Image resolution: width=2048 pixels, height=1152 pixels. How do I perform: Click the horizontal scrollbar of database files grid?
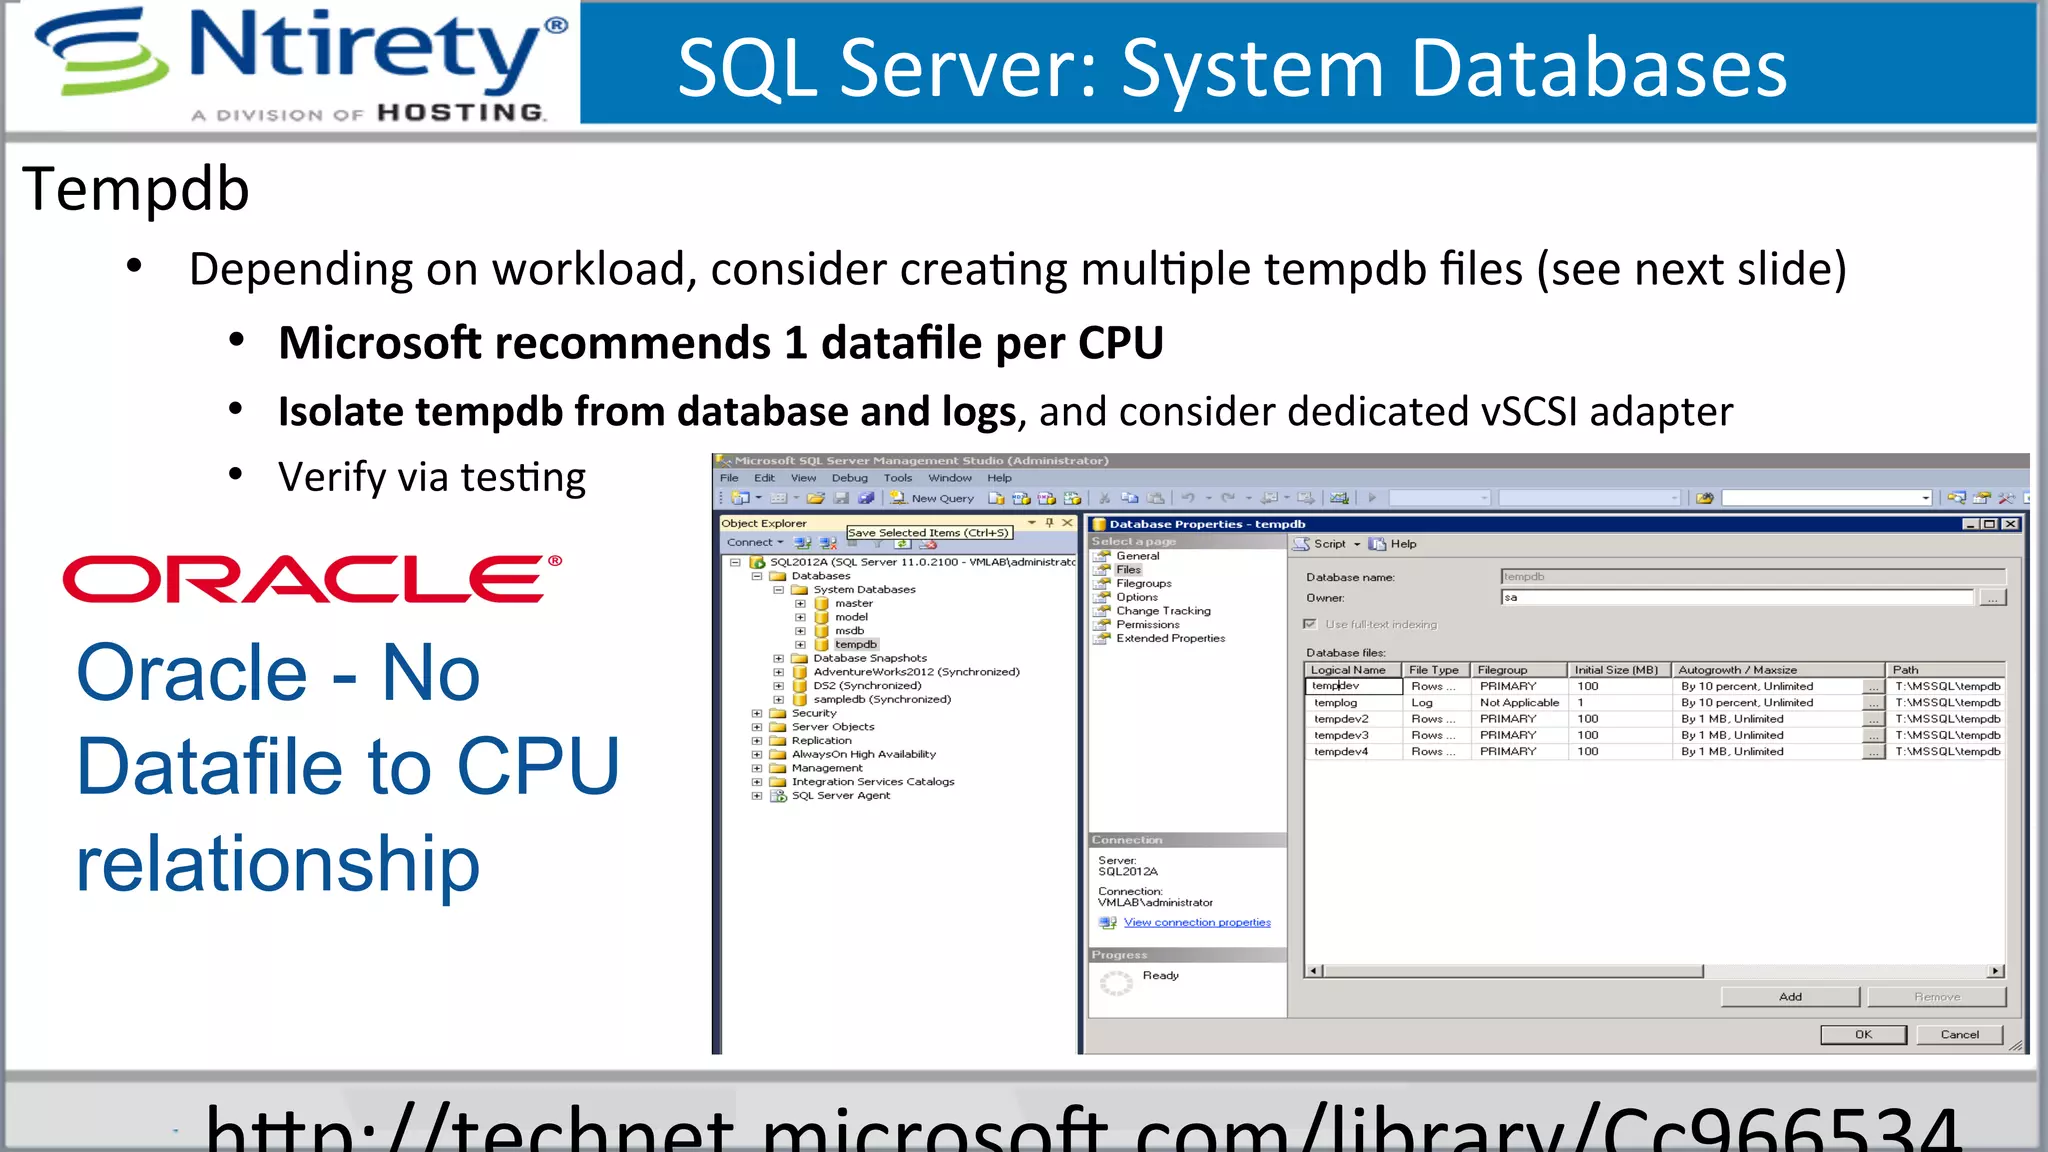(1655, 971)
